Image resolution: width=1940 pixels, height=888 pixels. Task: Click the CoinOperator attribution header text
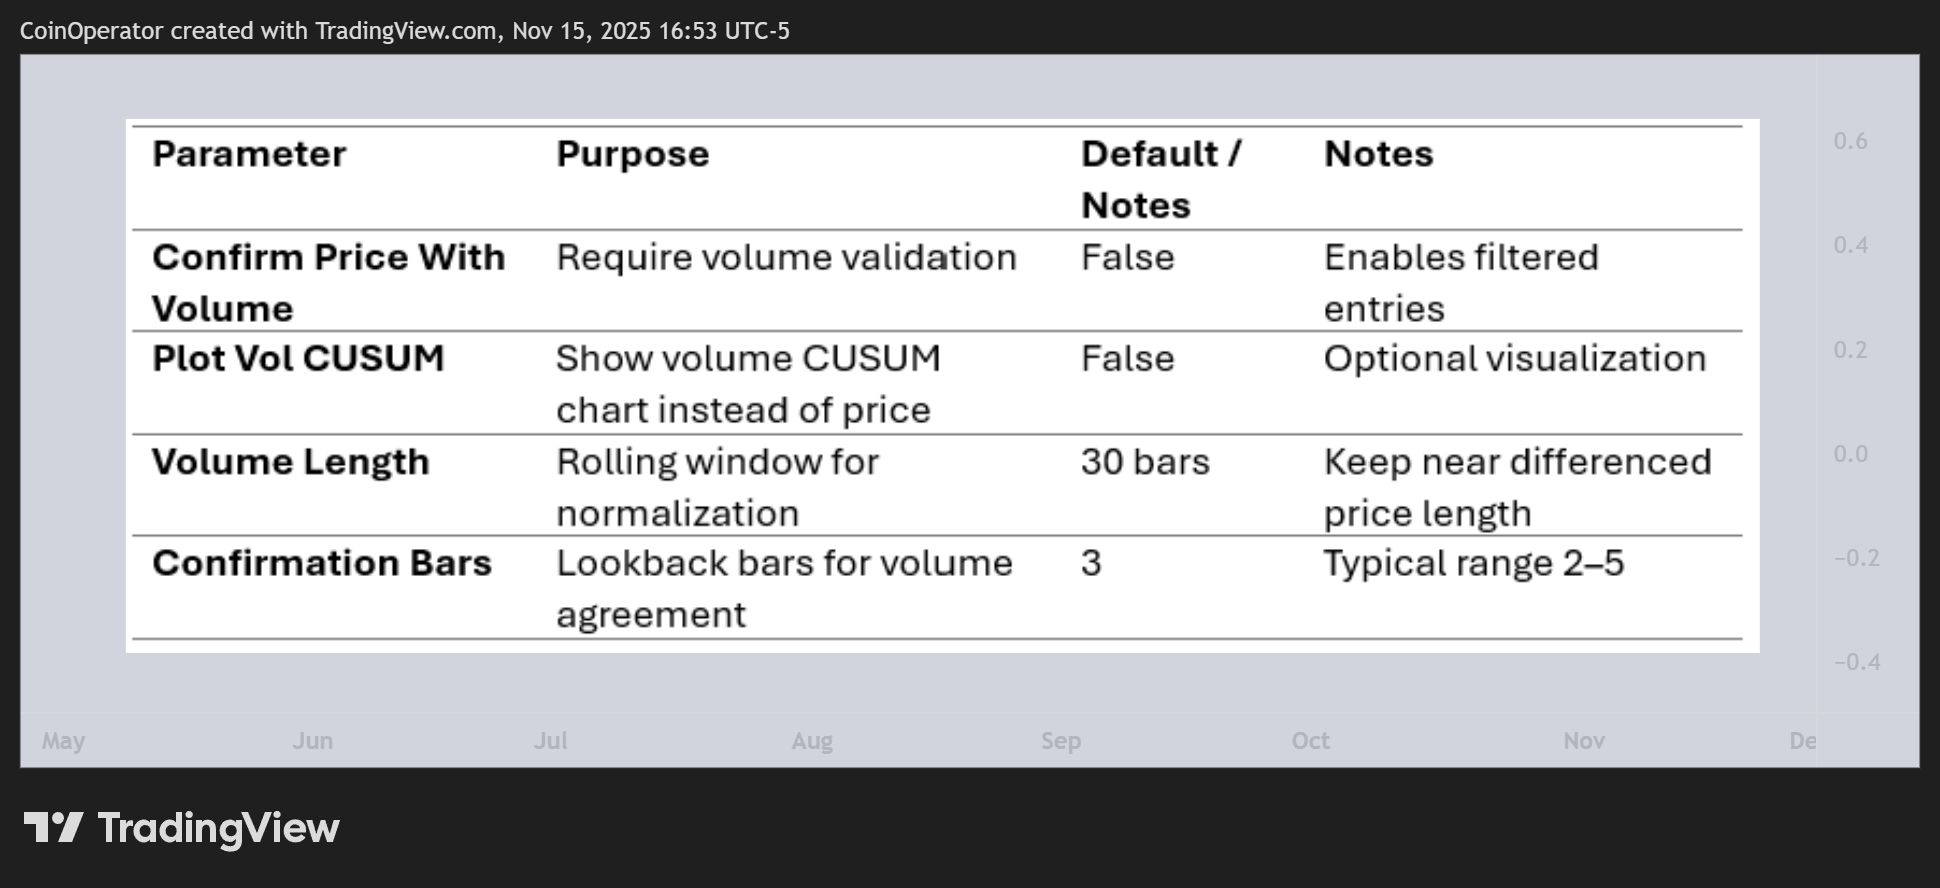405,31
